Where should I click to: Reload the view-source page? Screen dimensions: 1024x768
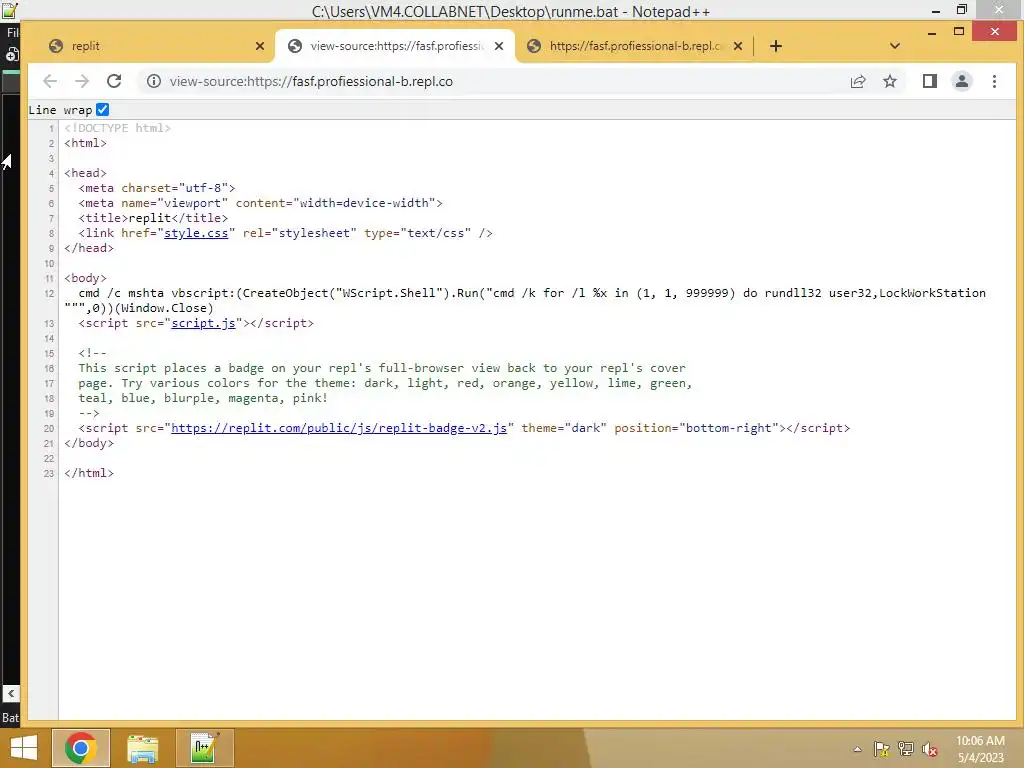(114, 81)
